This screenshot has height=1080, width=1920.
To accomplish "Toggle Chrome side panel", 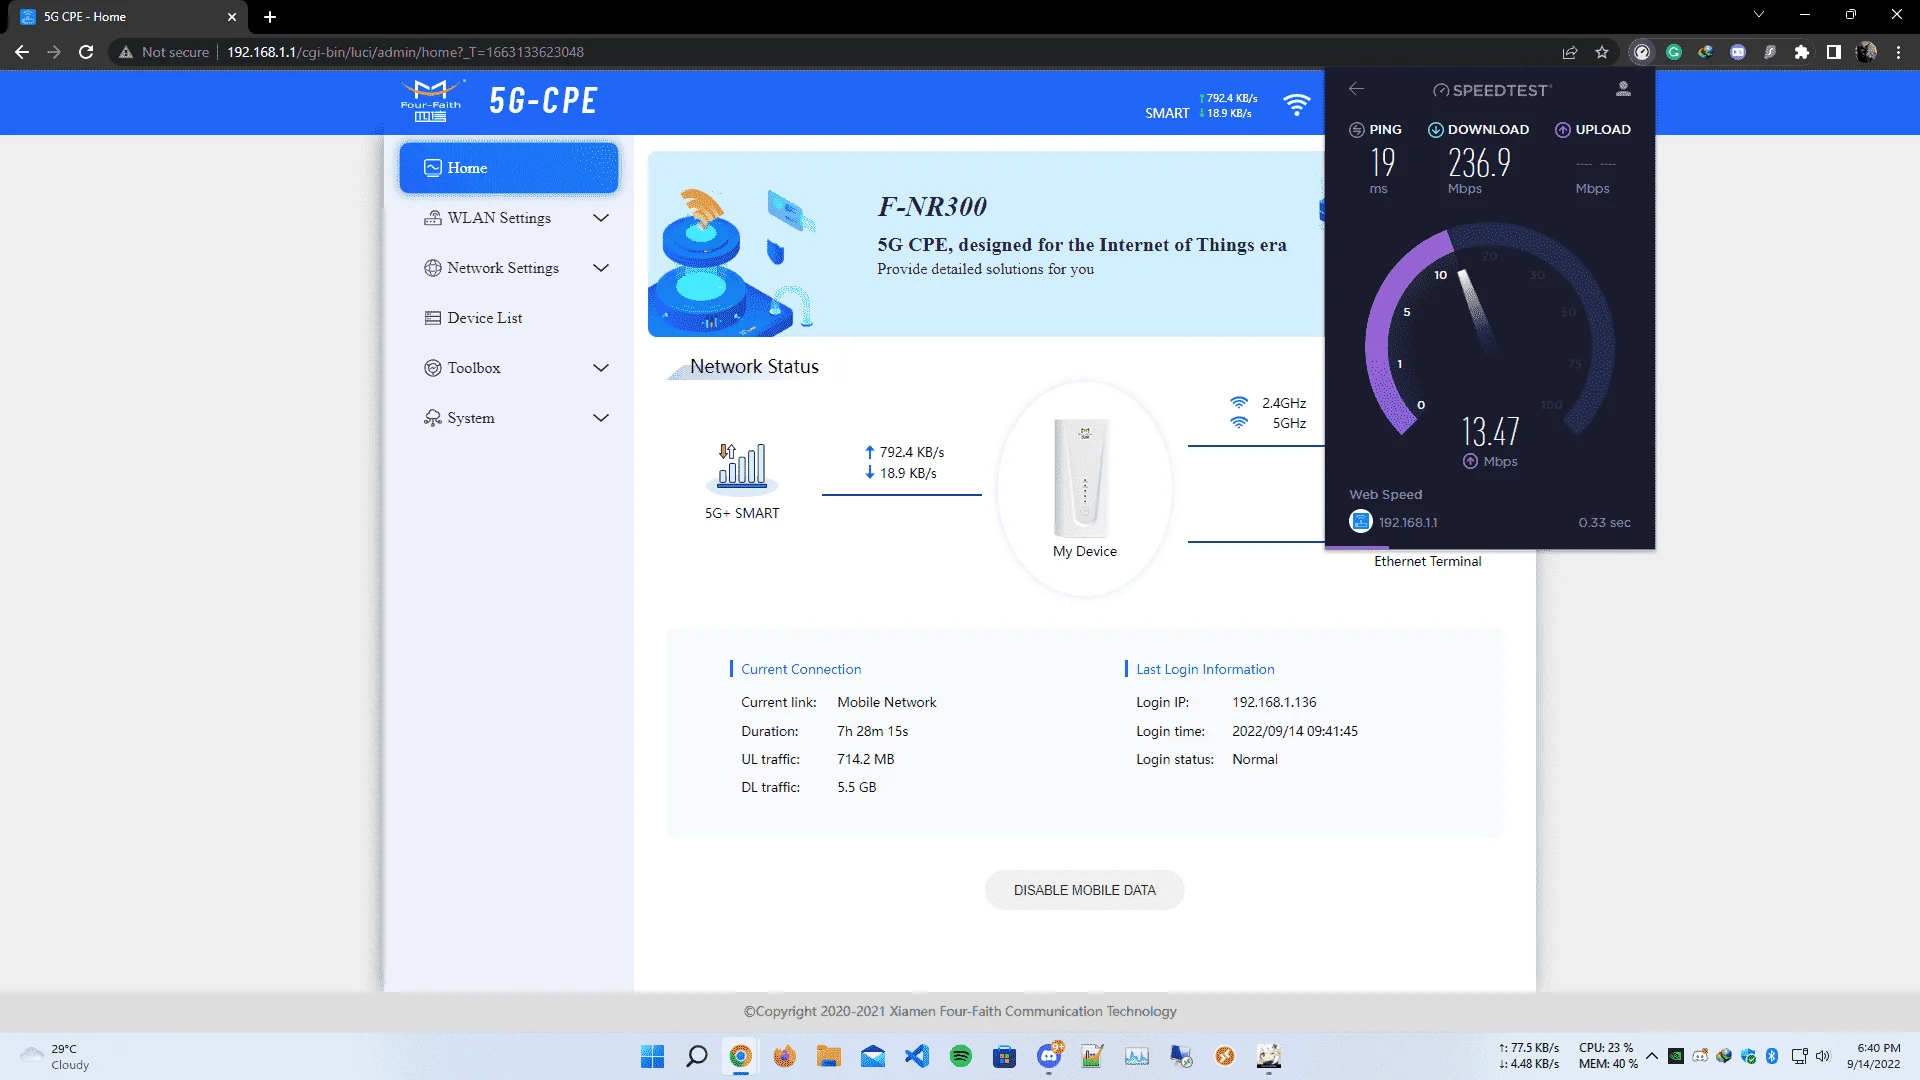I will (1834, 52).
